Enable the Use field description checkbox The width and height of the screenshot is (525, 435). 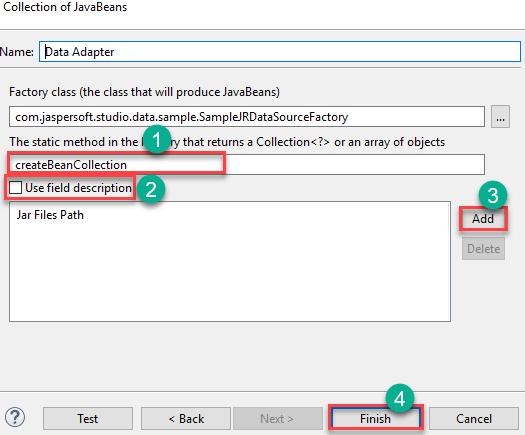(15, 188)
